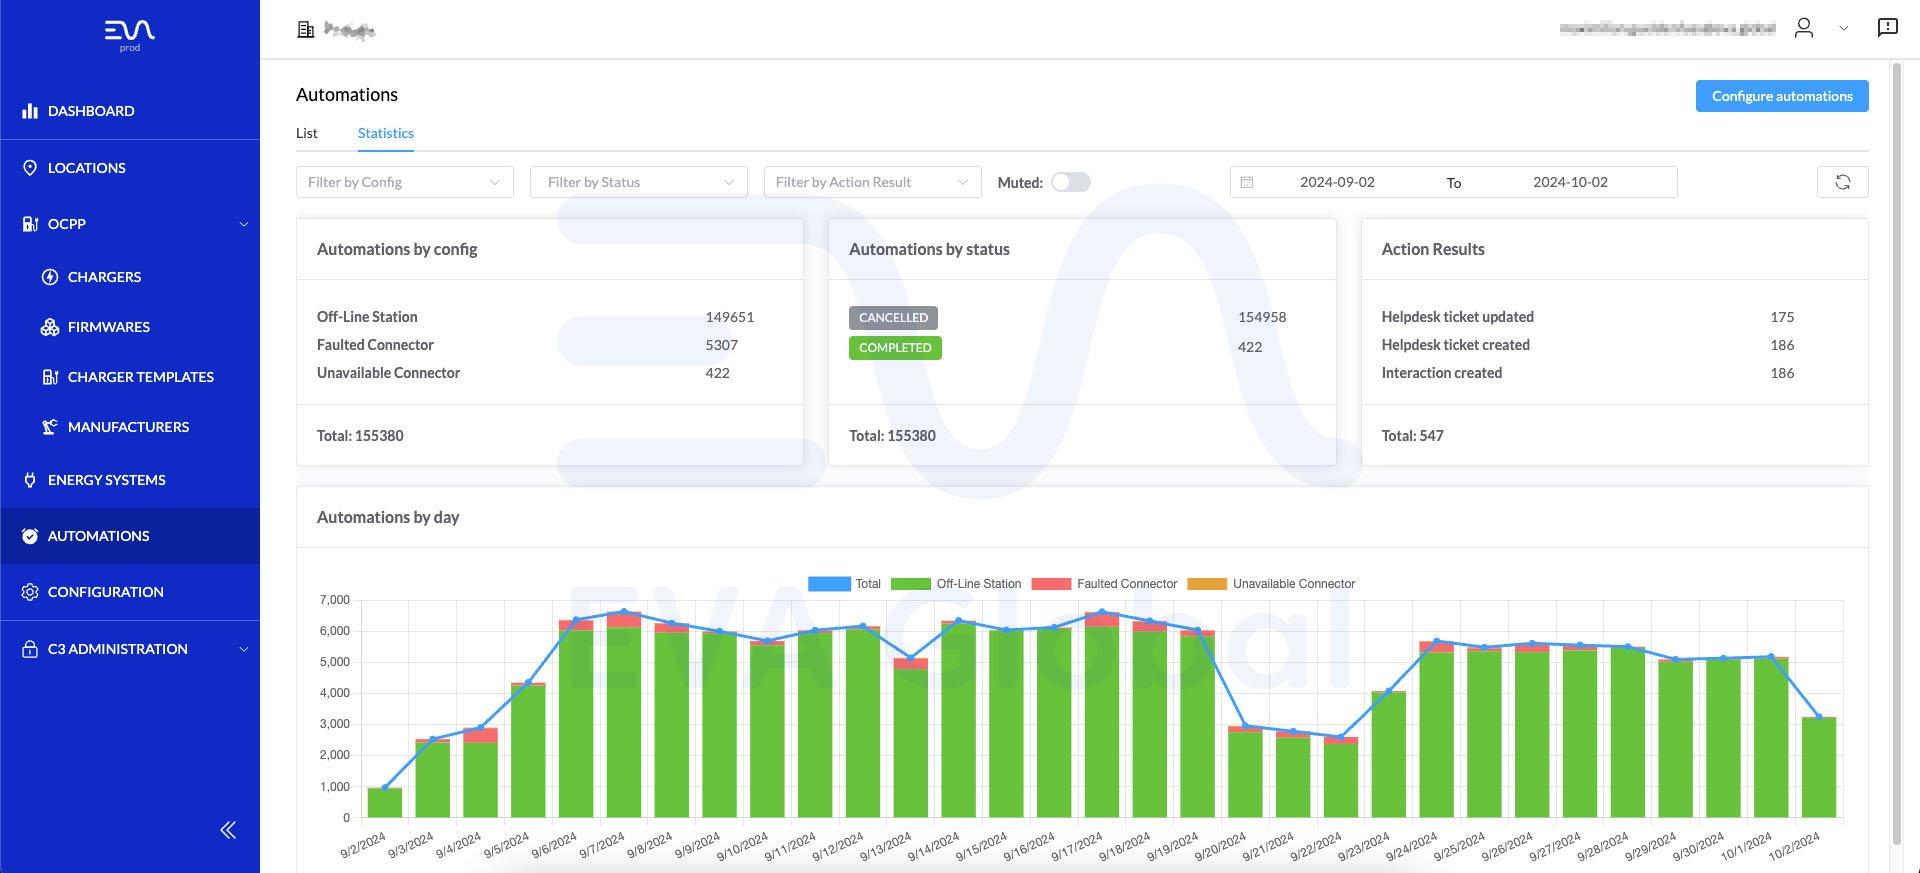Click the Firmwares icon in sidebar
This screenshot has height=873, width=1920.
[x=50, y=327]
